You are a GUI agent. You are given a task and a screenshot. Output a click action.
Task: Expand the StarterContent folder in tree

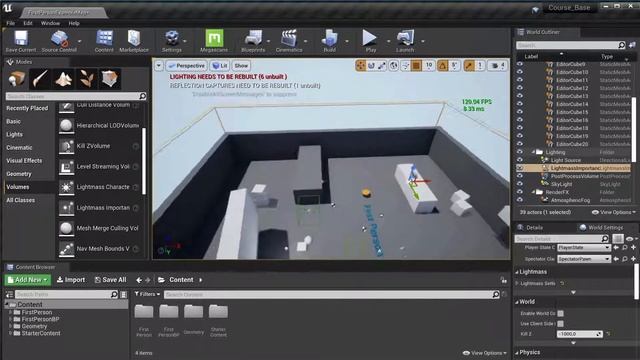(10, 333)
